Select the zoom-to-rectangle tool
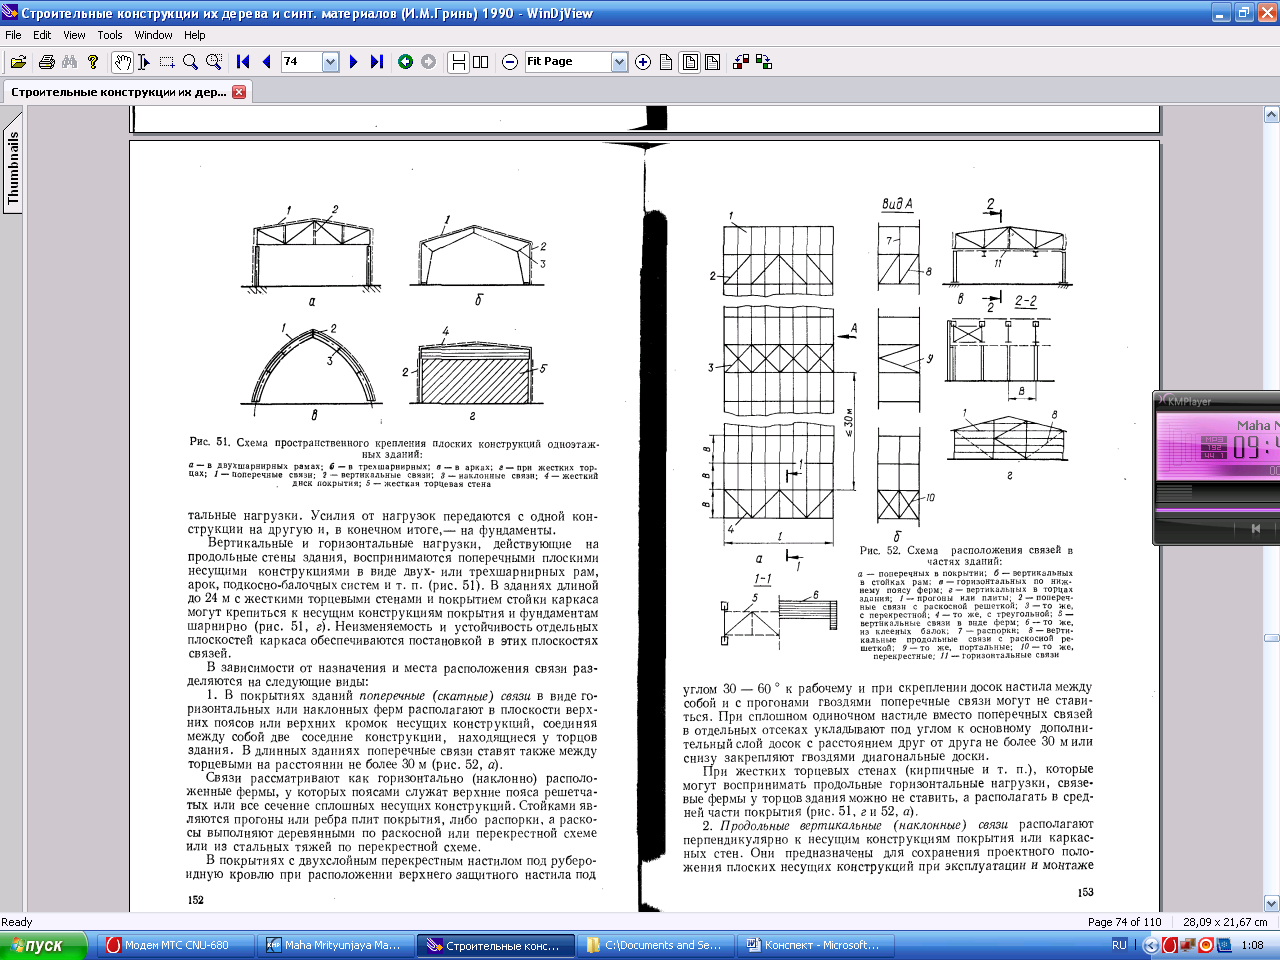 pos(214,62)
